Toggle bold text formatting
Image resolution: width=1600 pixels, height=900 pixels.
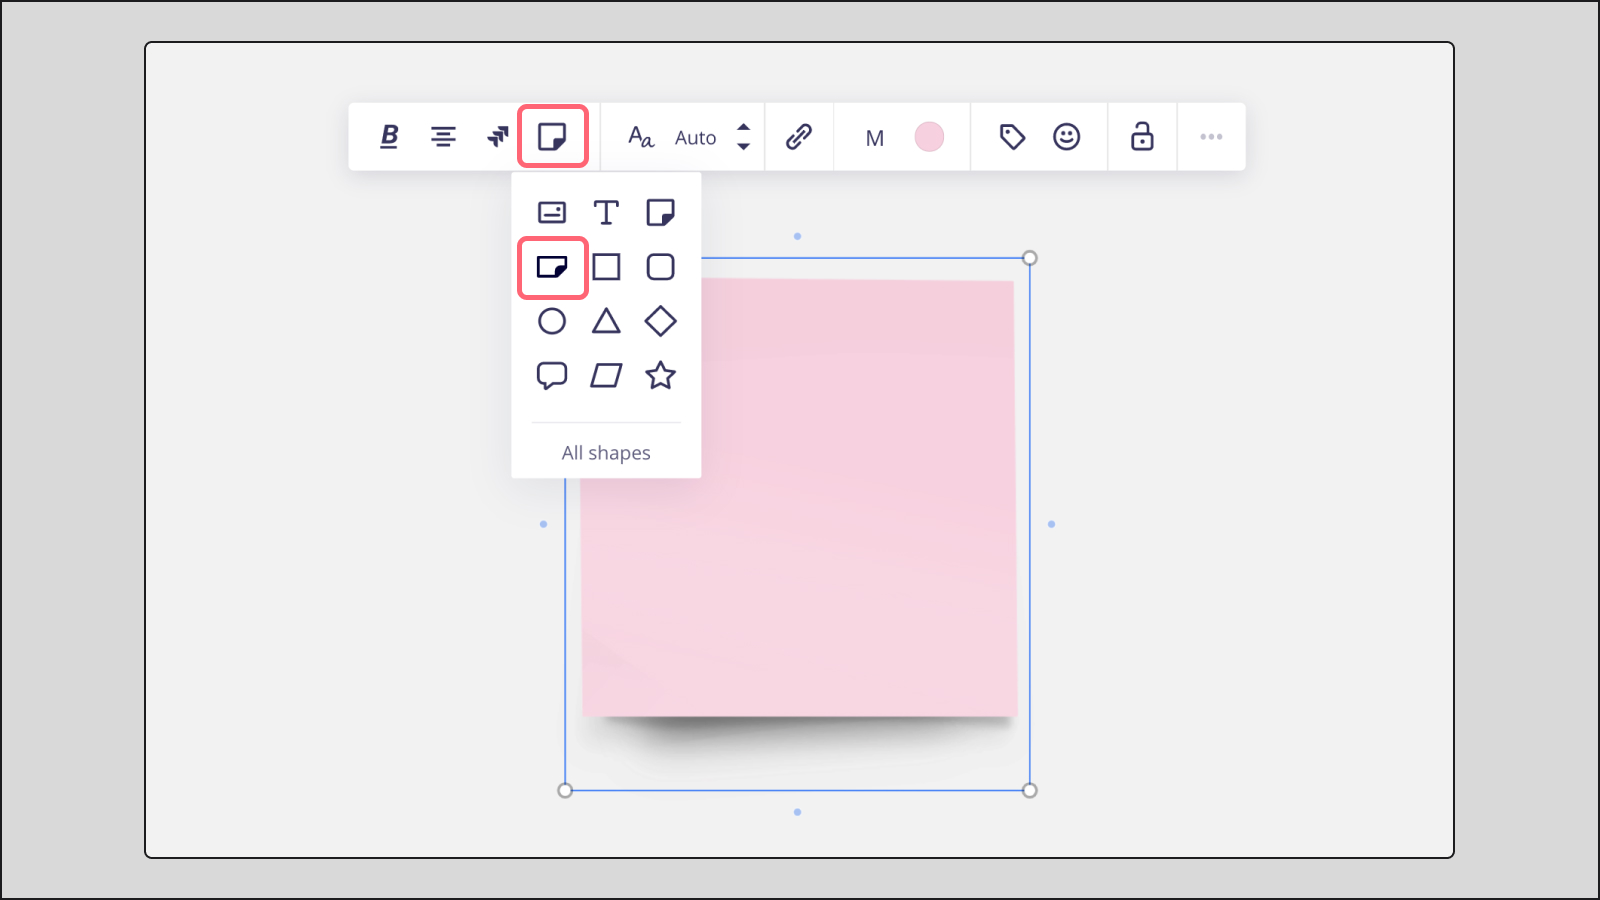(x=389, y=136)
